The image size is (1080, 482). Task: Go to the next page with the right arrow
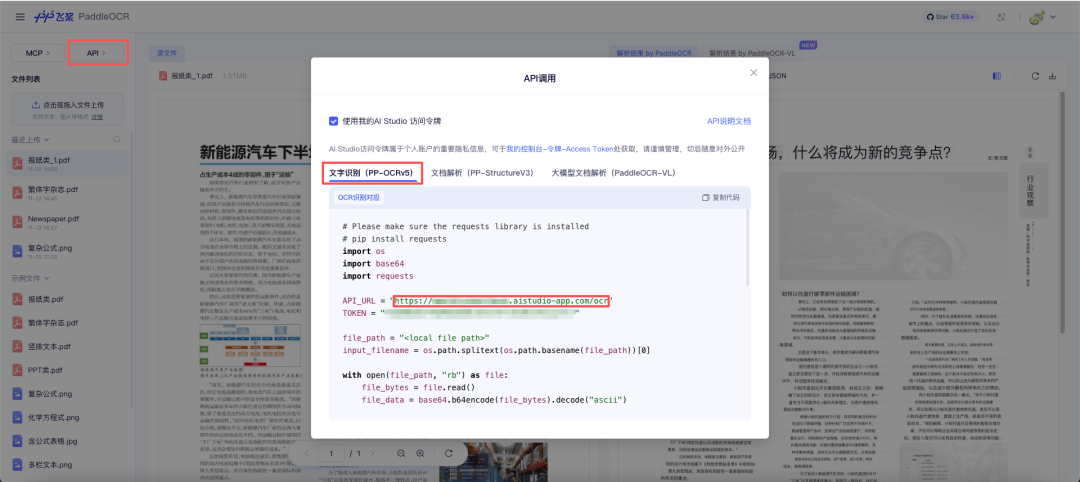pos(373,453)
